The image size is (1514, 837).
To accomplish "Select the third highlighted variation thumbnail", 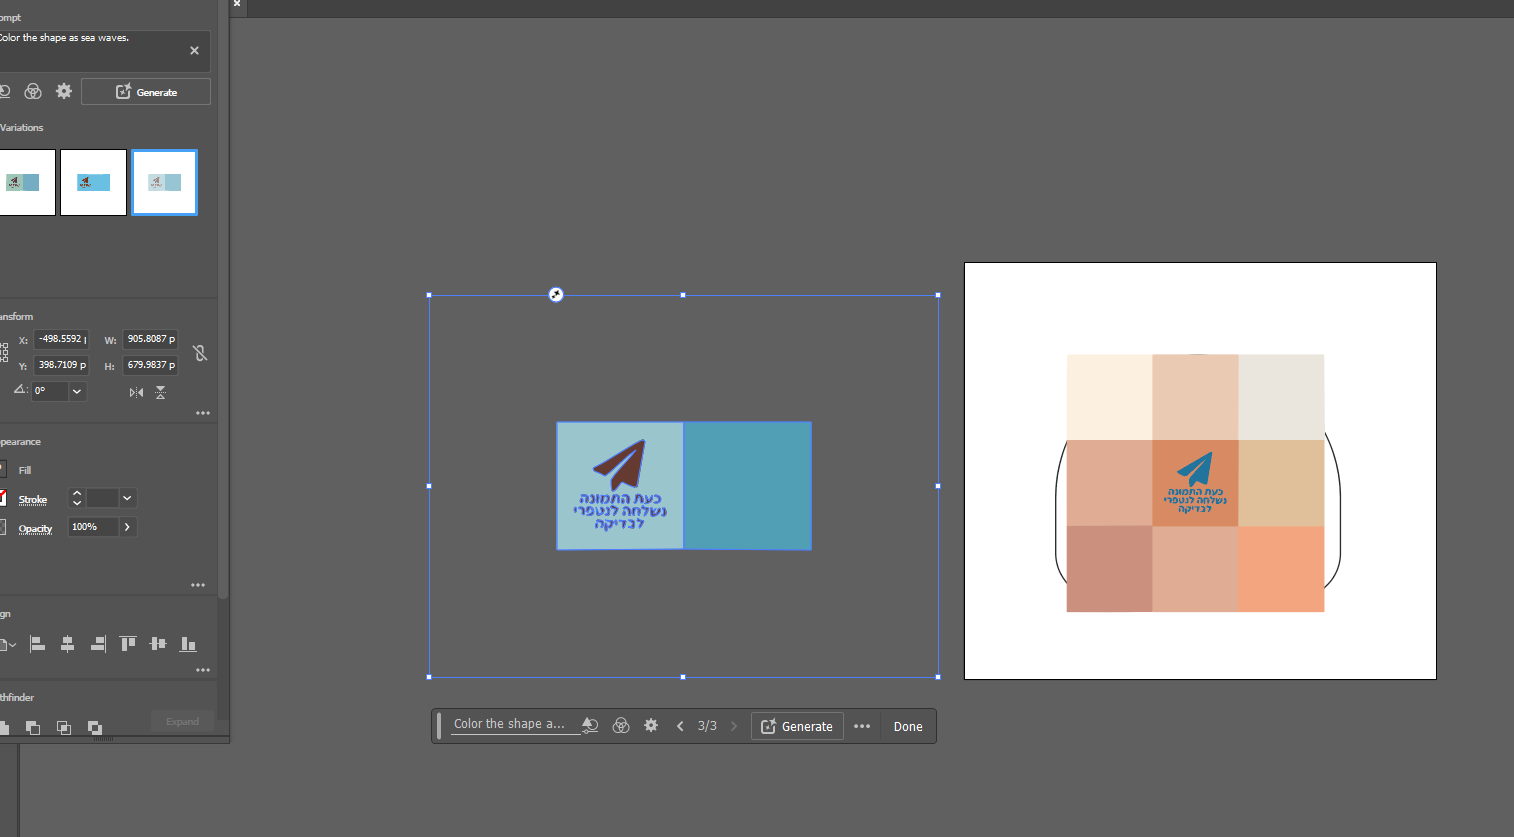I will [165, 182].
